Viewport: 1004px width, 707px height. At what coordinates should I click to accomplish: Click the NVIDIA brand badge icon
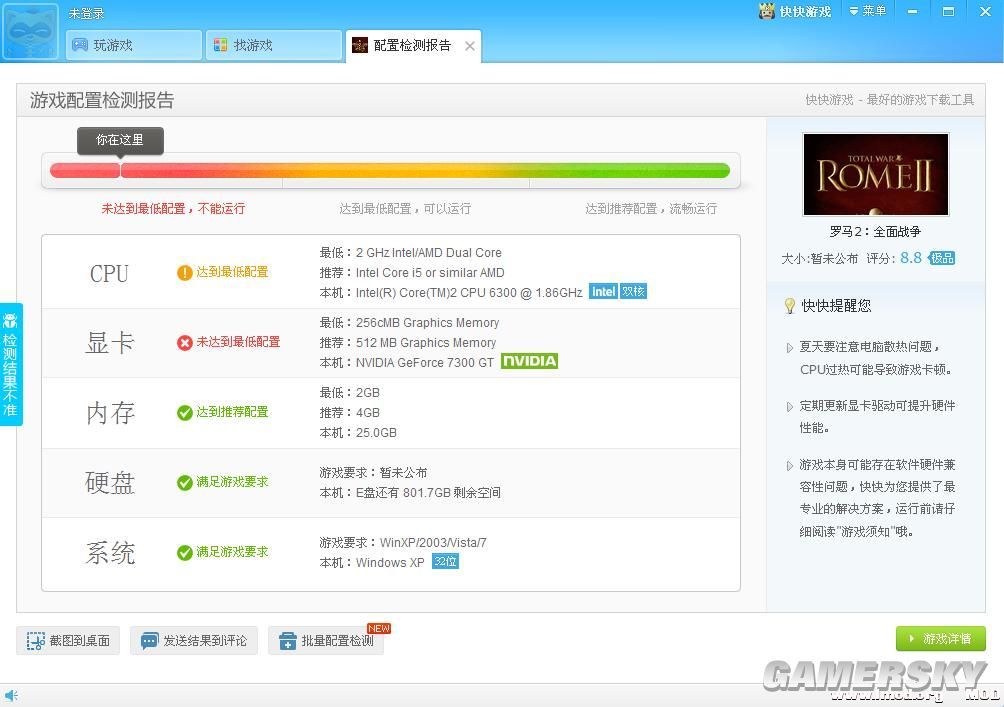tap(529, 362)
